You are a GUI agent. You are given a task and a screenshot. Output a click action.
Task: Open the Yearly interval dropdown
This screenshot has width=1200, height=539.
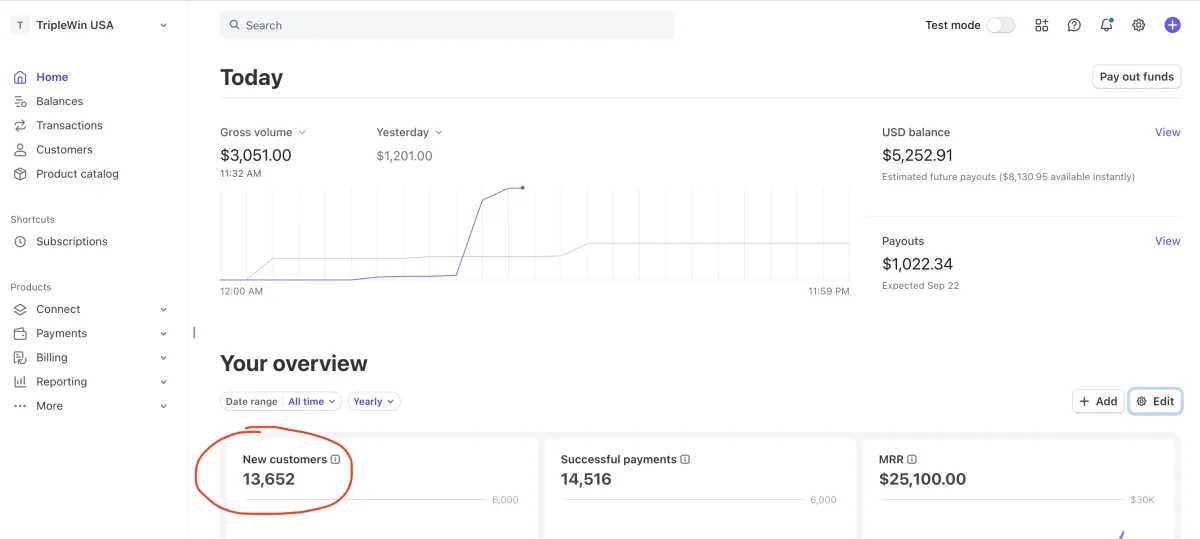tap(374, 401)
